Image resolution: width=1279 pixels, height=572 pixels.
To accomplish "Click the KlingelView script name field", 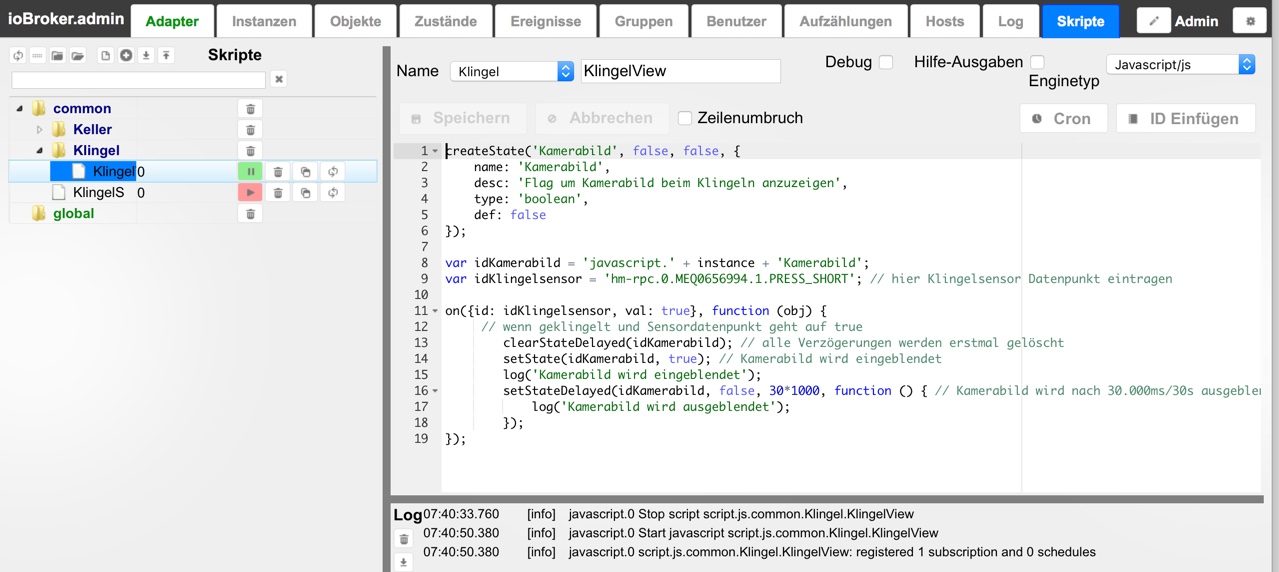I will click(x=680, y=71).
